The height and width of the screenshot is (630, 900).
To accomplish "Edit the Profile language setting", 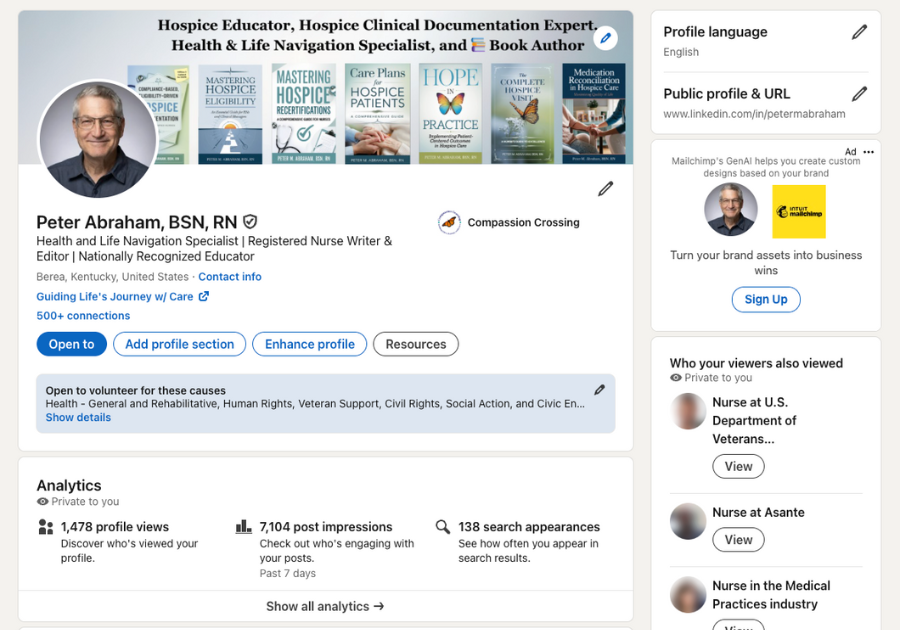I will [x=858, y=31].
